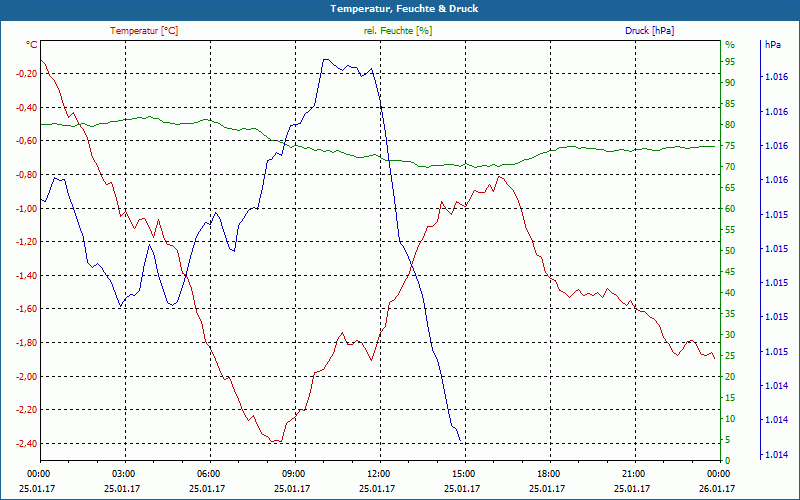This screenshot has height=500, width=800.
Task: Click the -0,20 temperature axis tick
Action: pos(27,73)
